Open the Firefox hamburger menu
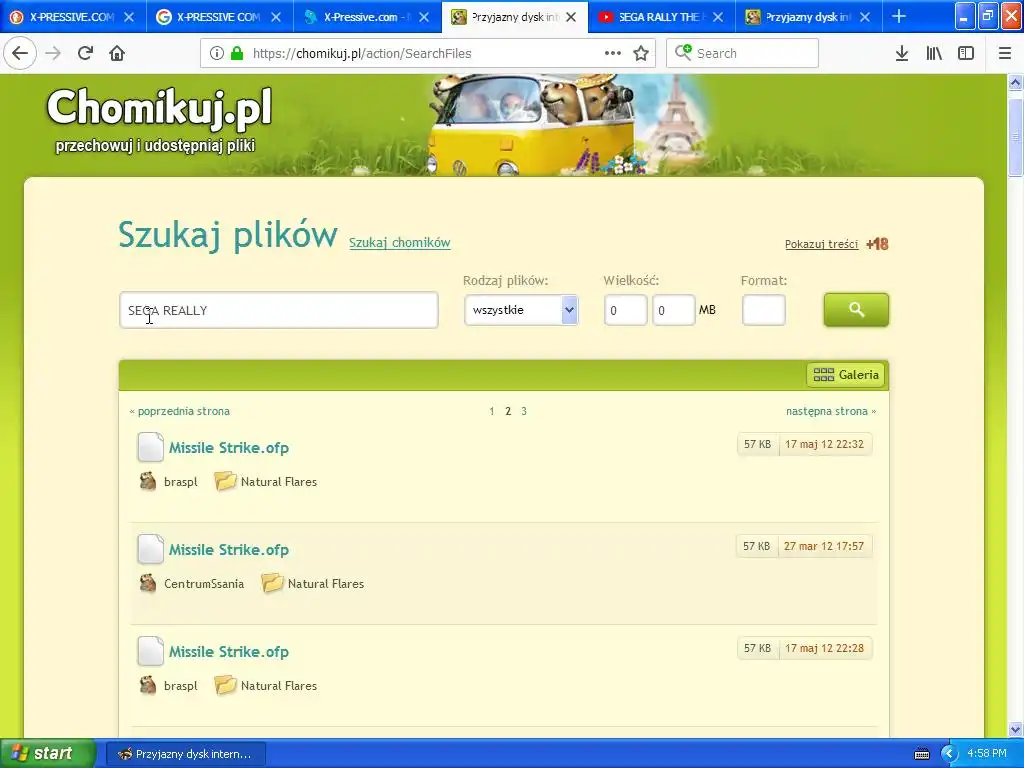This screenshot has width=1024, height=768. [x=1004, y=54]
